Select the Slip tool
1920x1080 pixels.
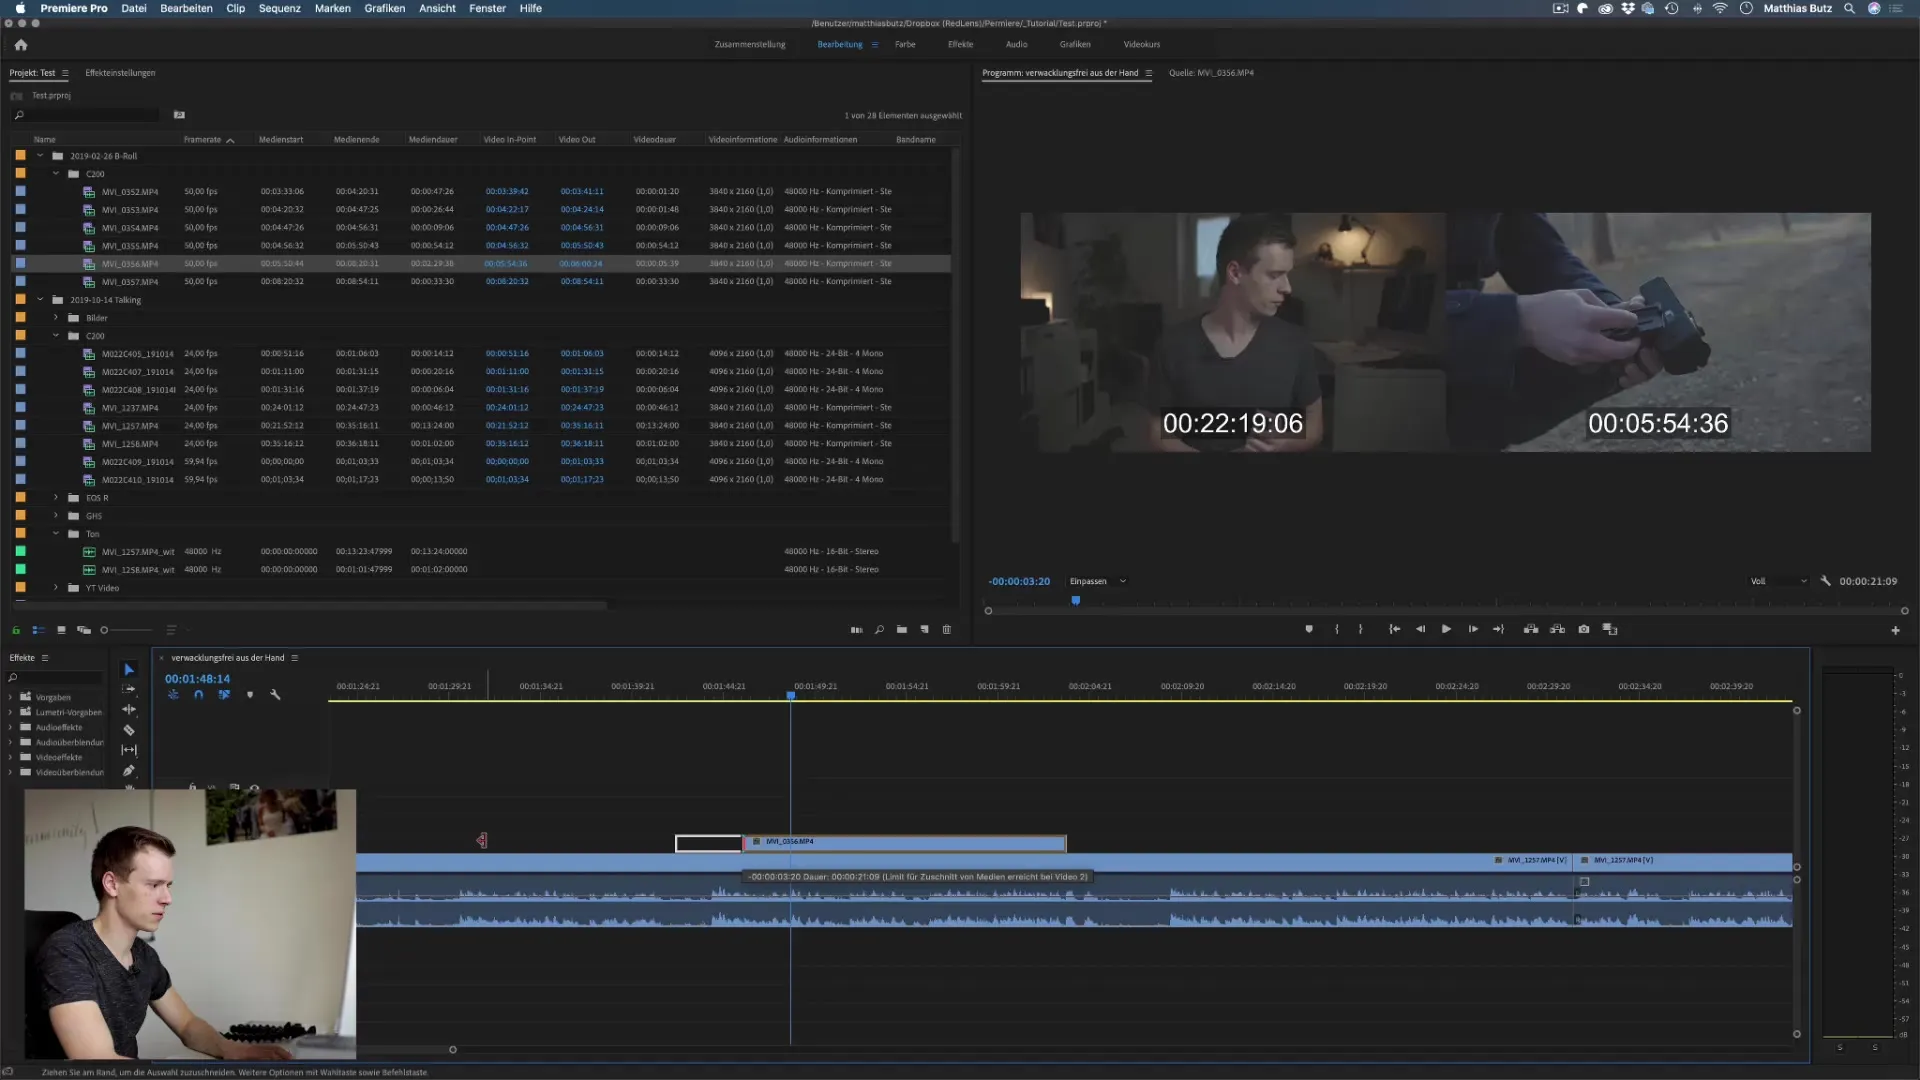(x=129, y=750)
